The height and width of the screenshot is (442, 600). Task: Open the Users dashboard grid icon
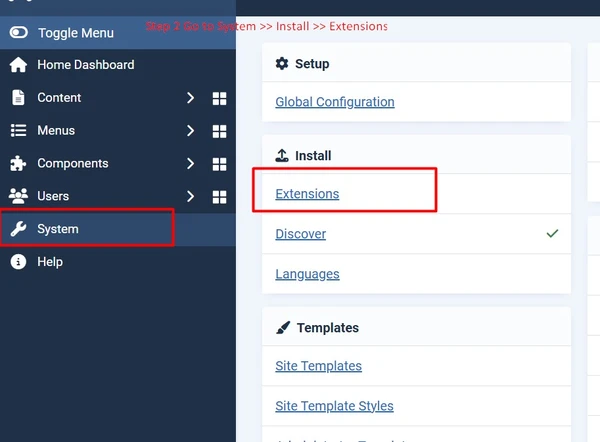pyautogui.click(x=219, y=197)
